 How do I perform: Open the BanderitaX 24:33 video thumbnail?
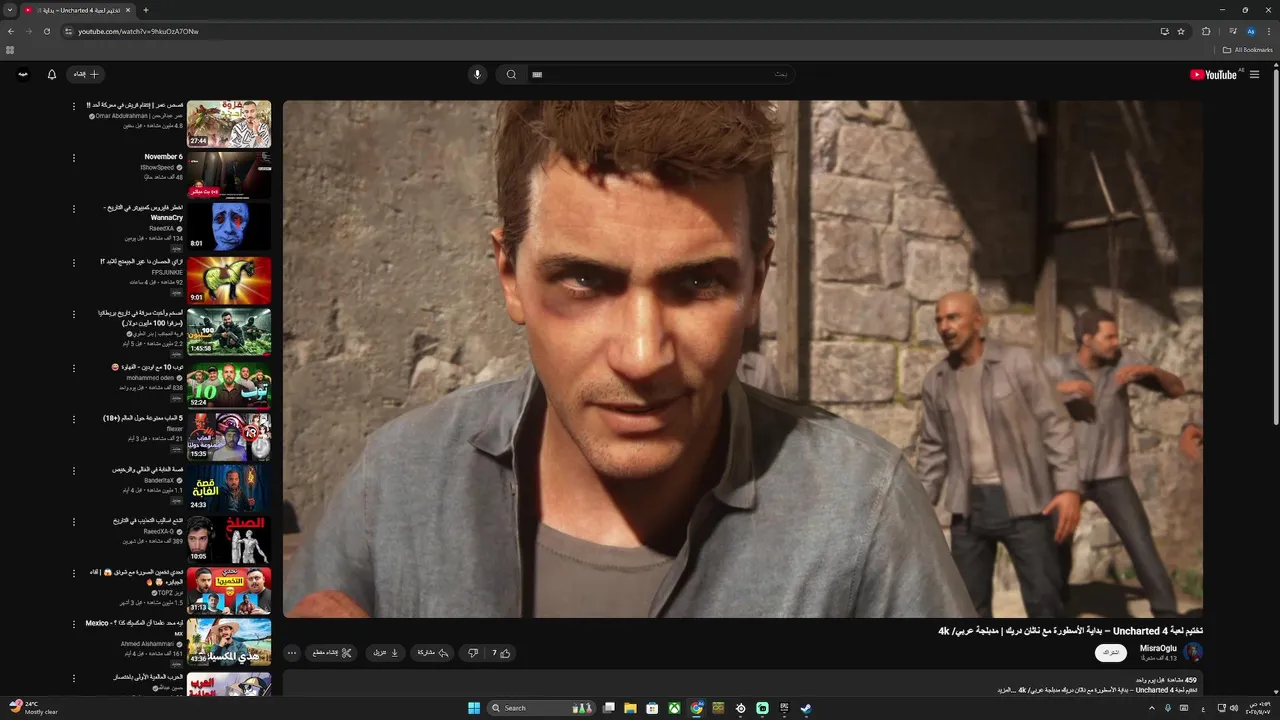click(229, 489)
